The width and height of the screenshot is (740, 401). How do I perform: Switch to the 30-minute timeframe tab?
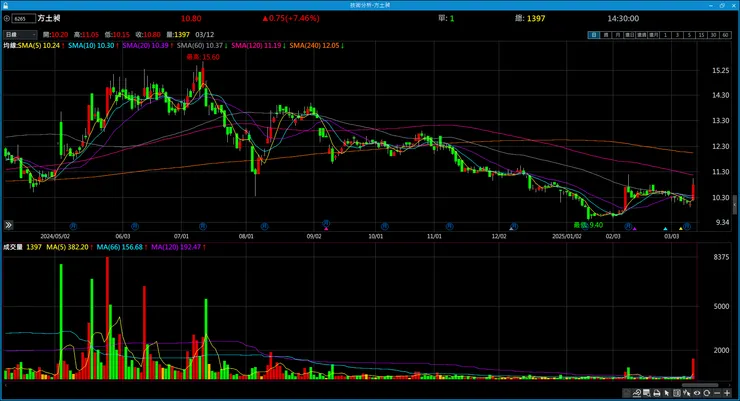point(713,35)
